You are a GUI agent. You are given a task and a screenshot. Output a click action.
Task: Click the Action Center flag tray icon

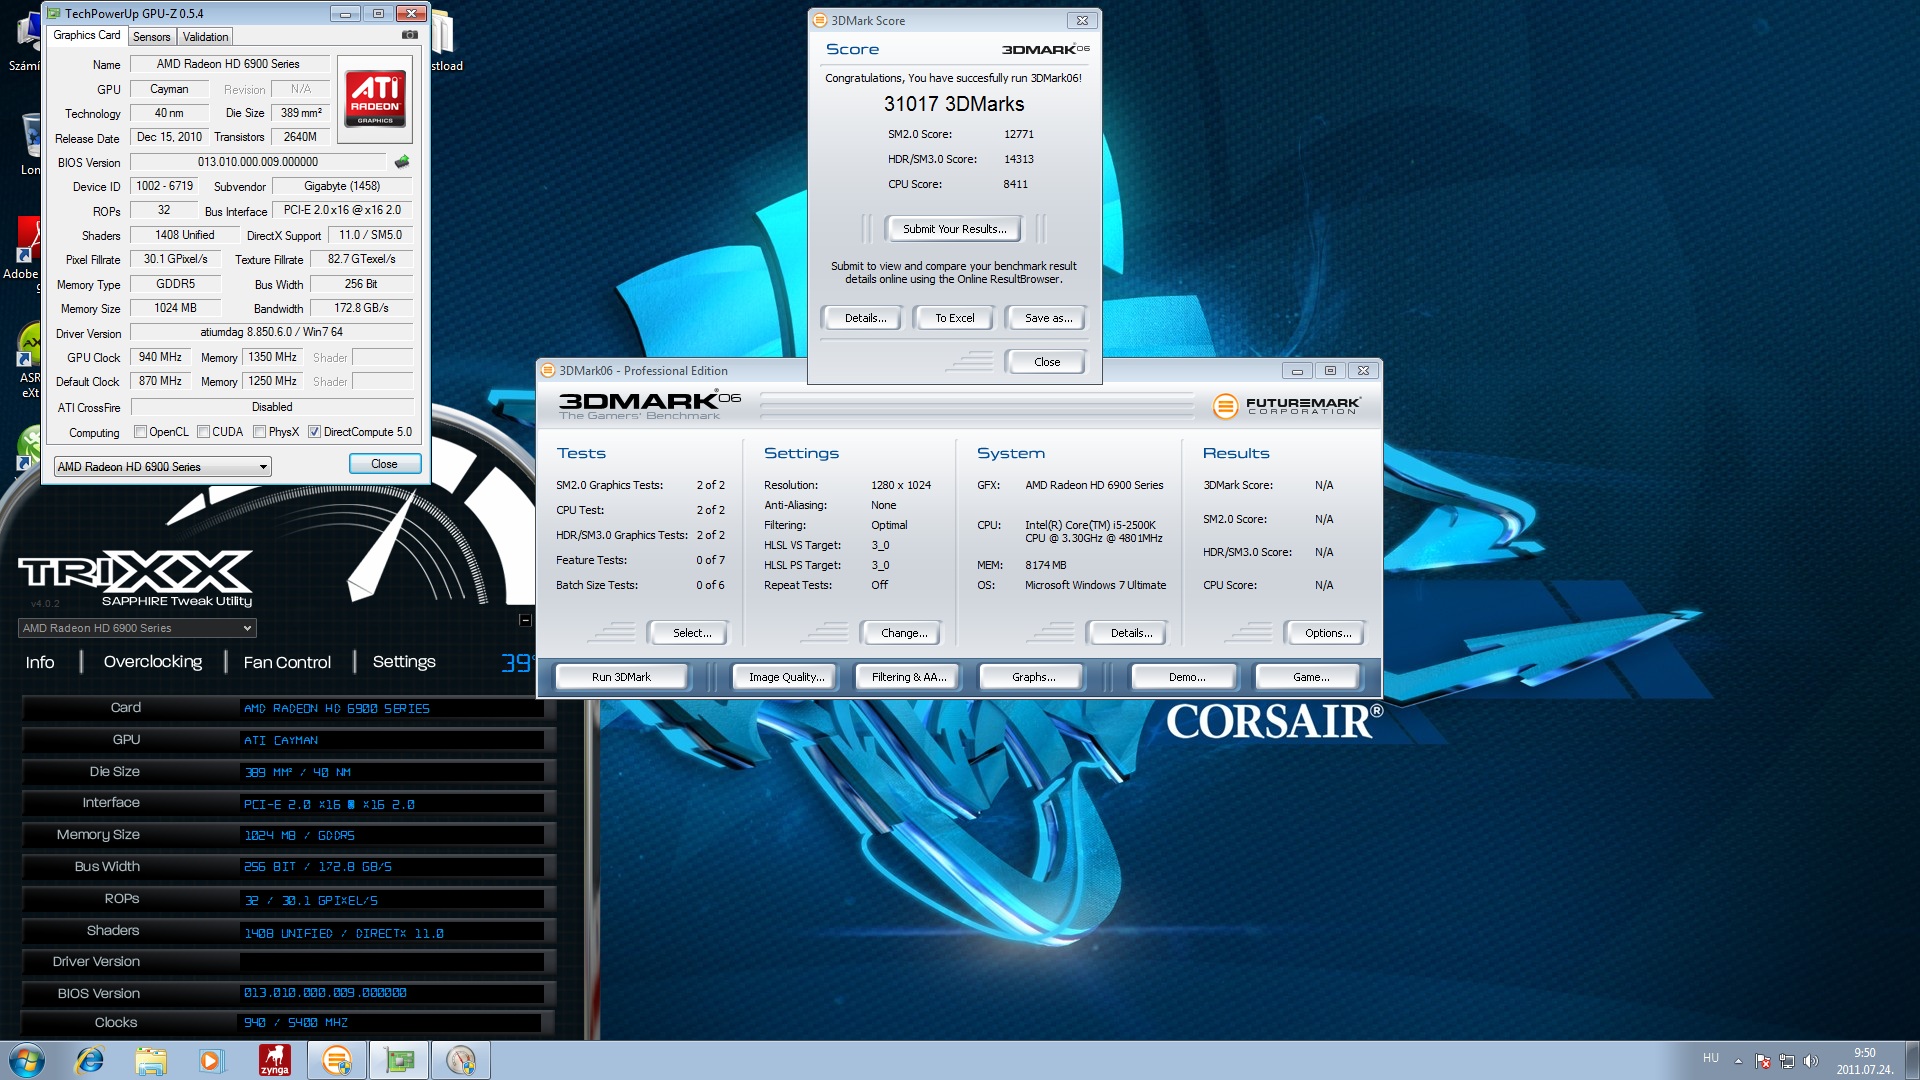1762,1061
